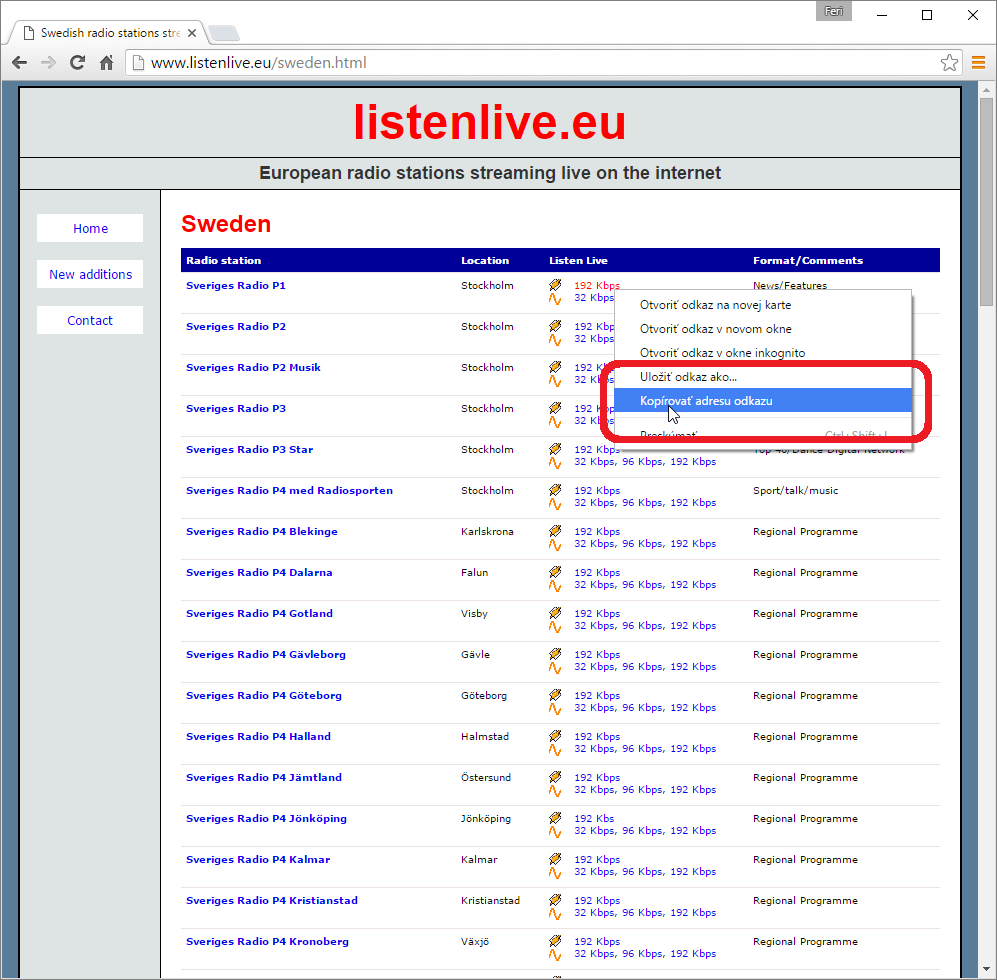Click the Winamp icon for P4 Kronoberg
Image resolution: width=997 pixels, height=980 pixels.
click(555, 941)
